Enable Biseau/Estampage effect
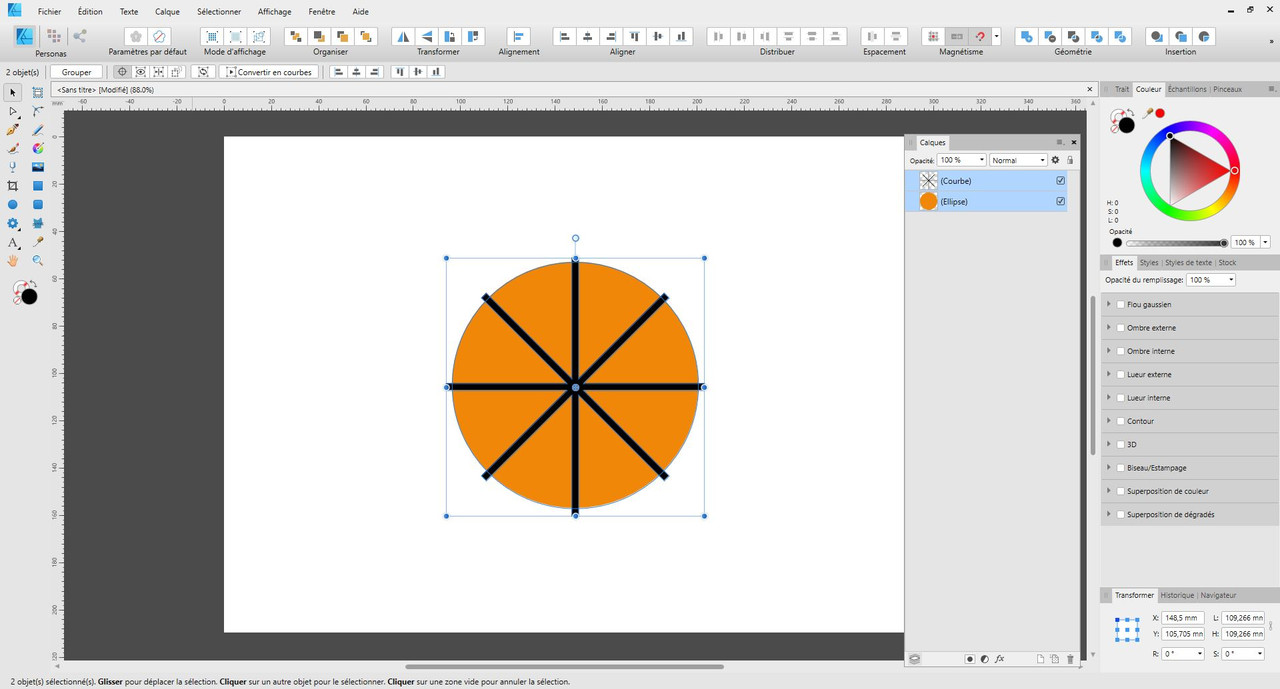This screenshot has width=1280, height=689. [1120, 468]
